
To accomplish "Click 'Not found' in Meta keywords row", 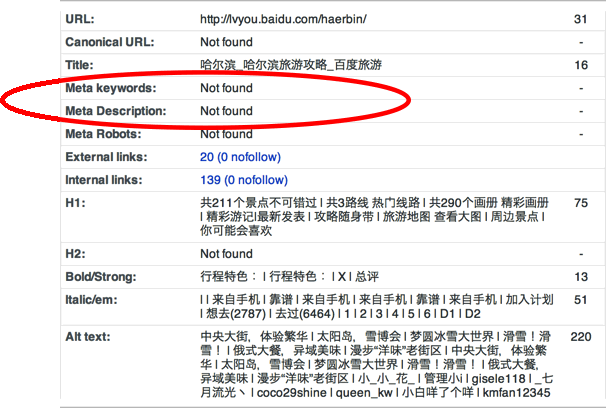I will click(226, 88).
